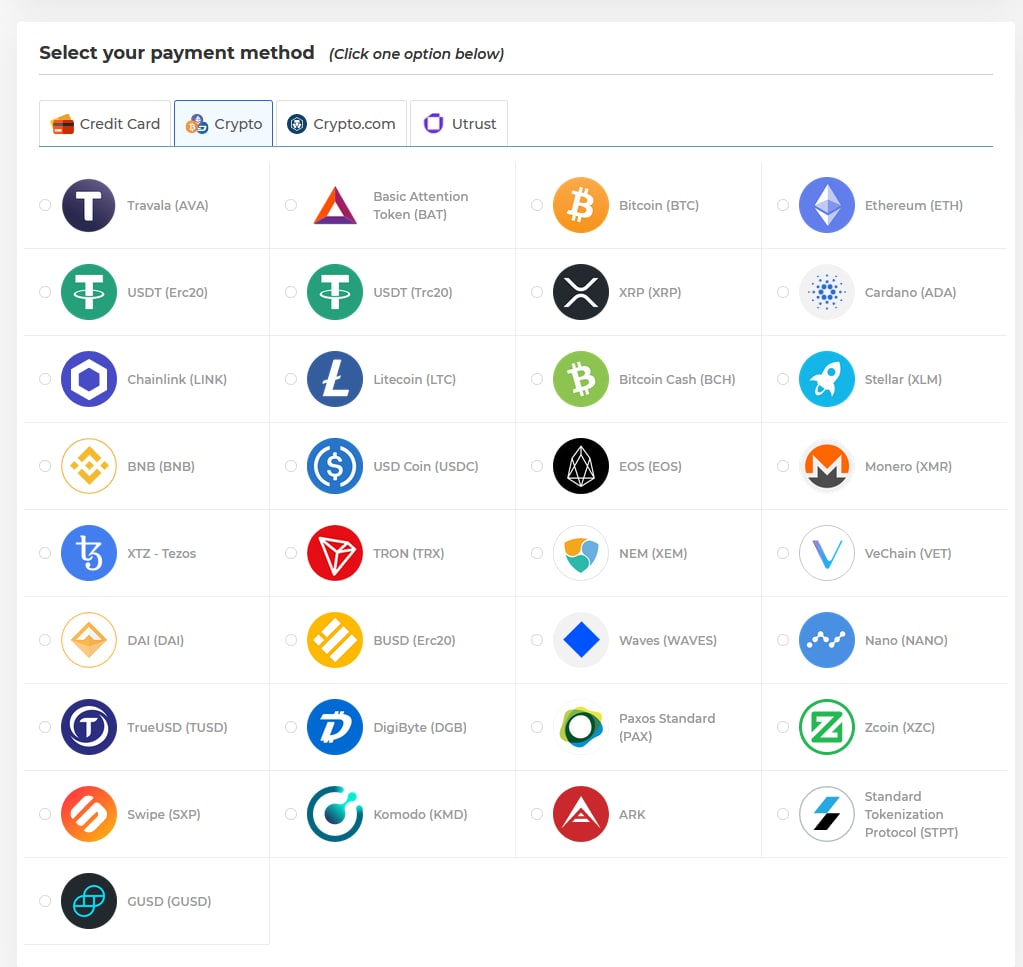The height and width of the screenshot is (967, 1023).
Task: Click the Tezos XTZ logo
Action: click(89, 553)
